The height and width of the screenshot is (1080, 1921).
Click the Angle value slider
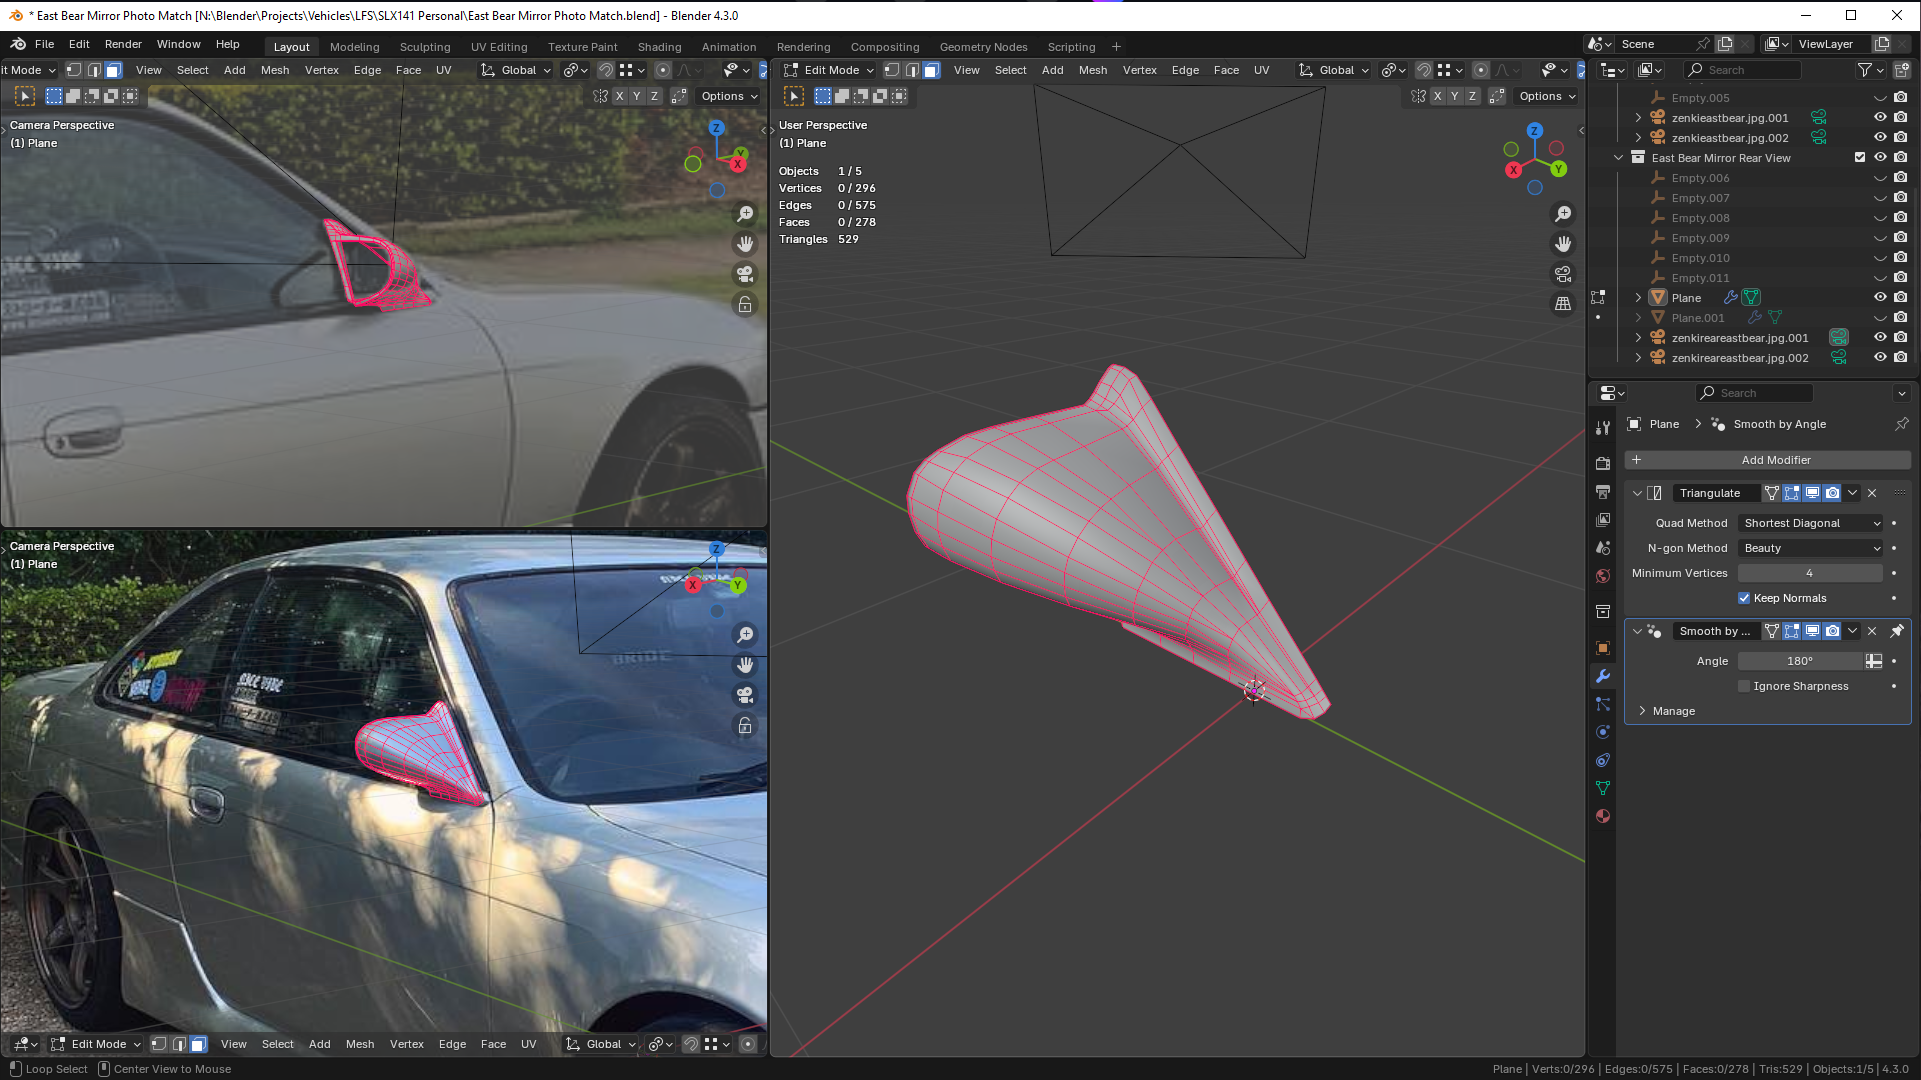click(x=1800, y=661)
